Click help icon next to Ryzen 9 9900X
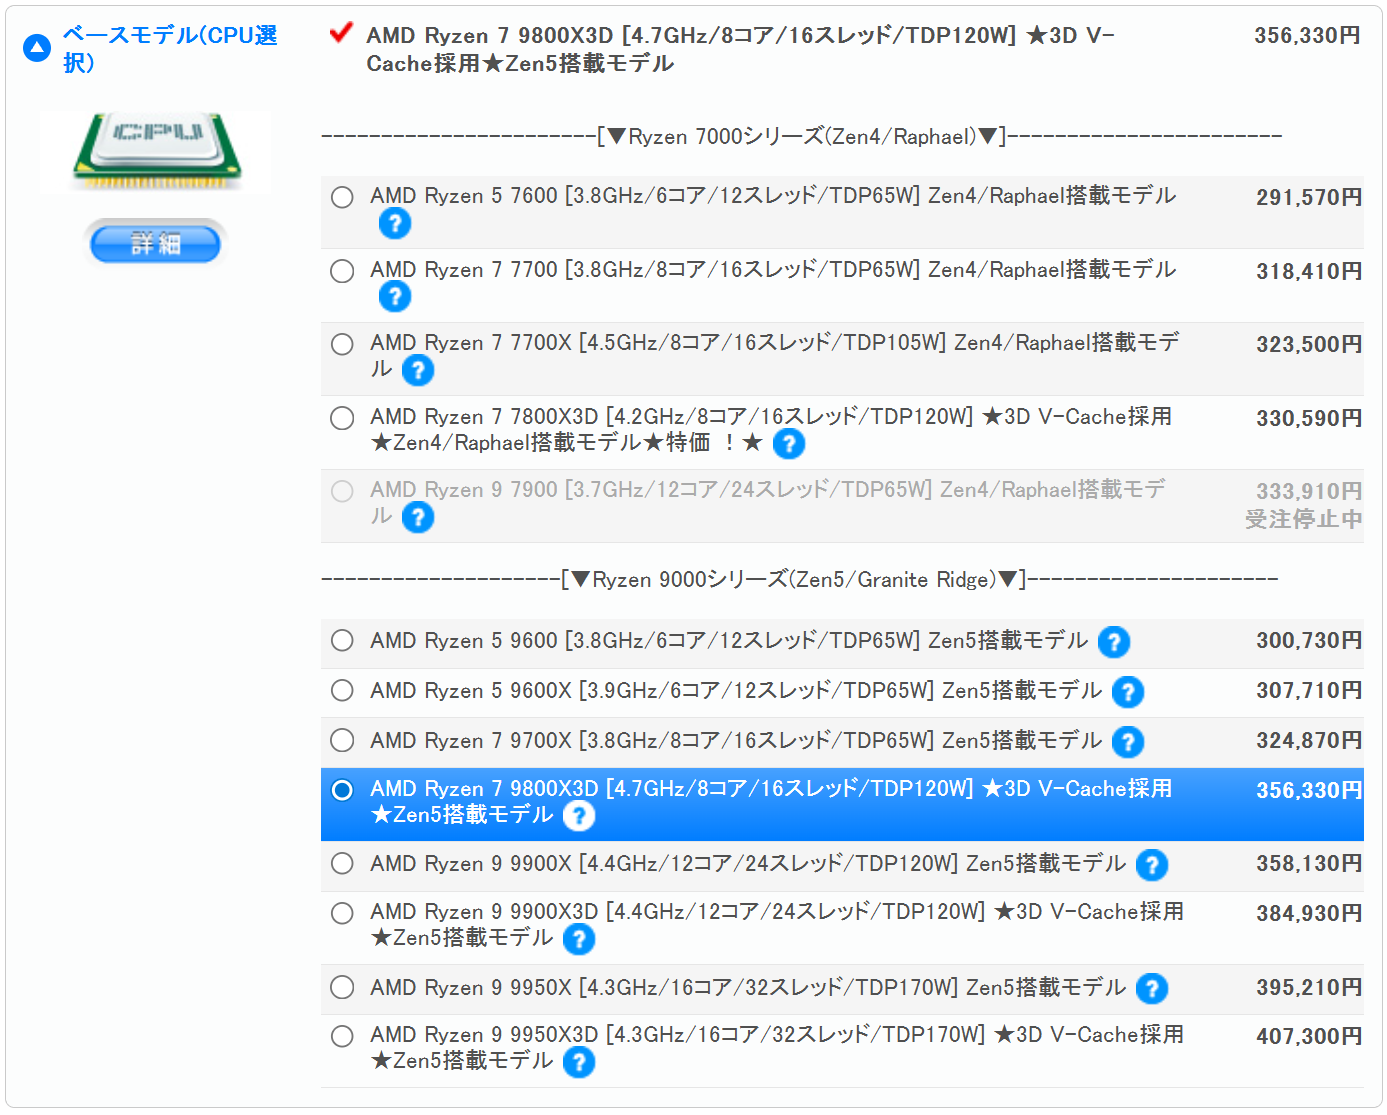This screenshot has height=1115, width=1387. tap(1152, 865)
